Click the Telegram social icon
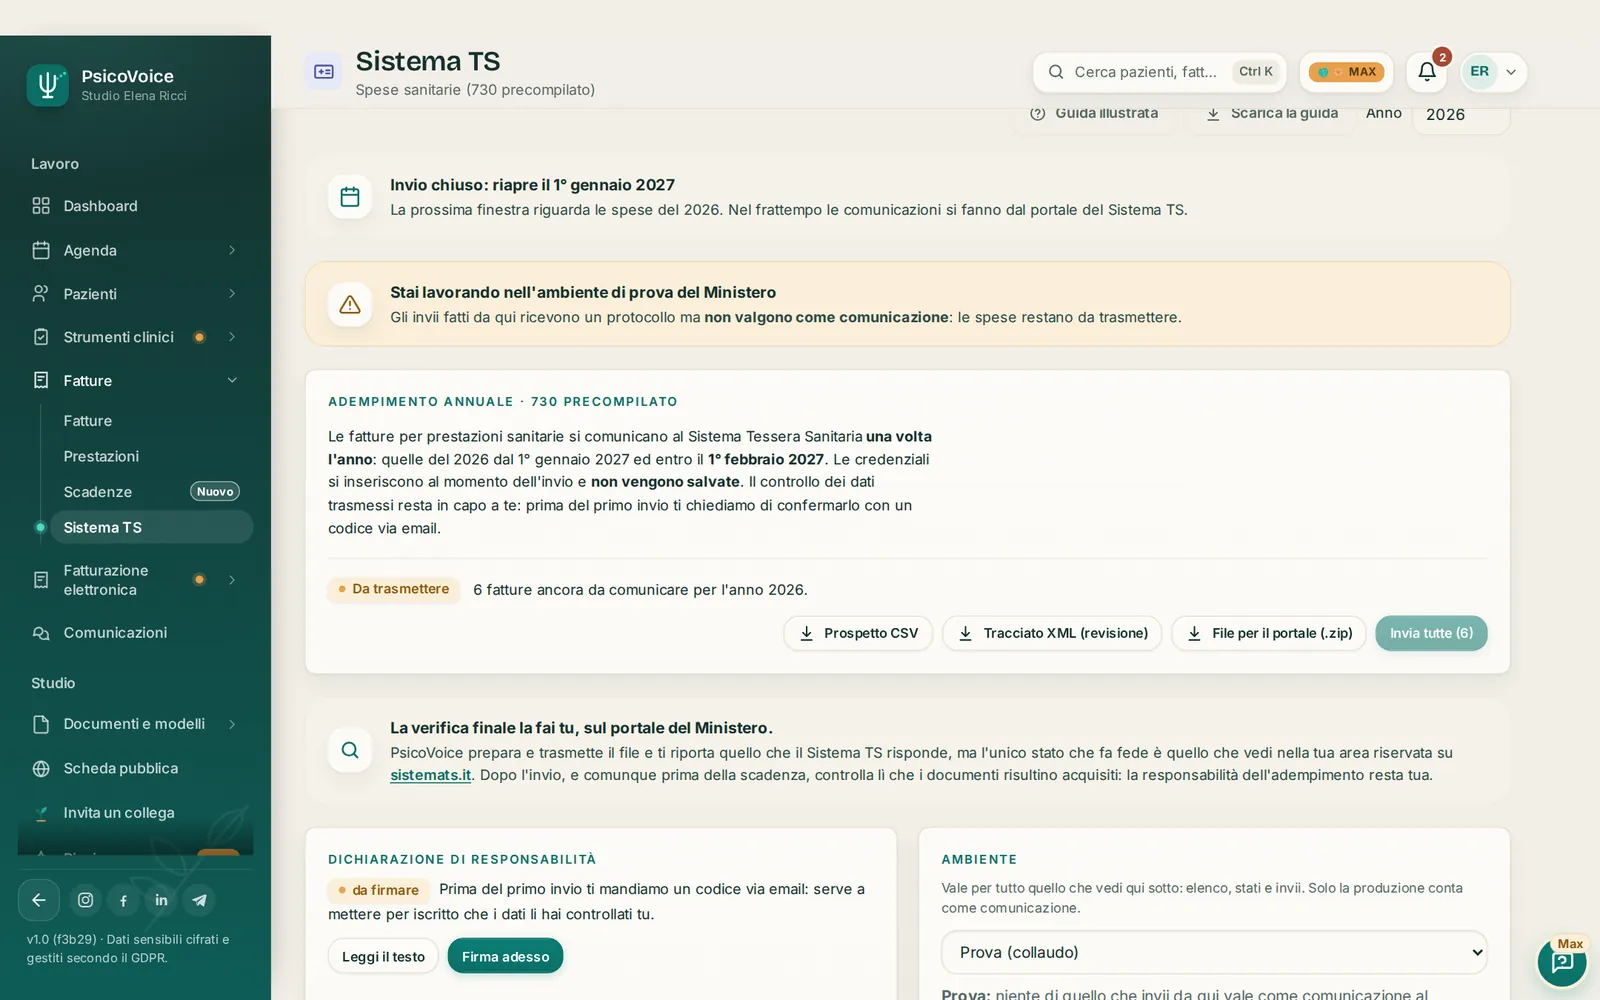Viewport: 1600px width, 1000px height. tap(200, 900)
